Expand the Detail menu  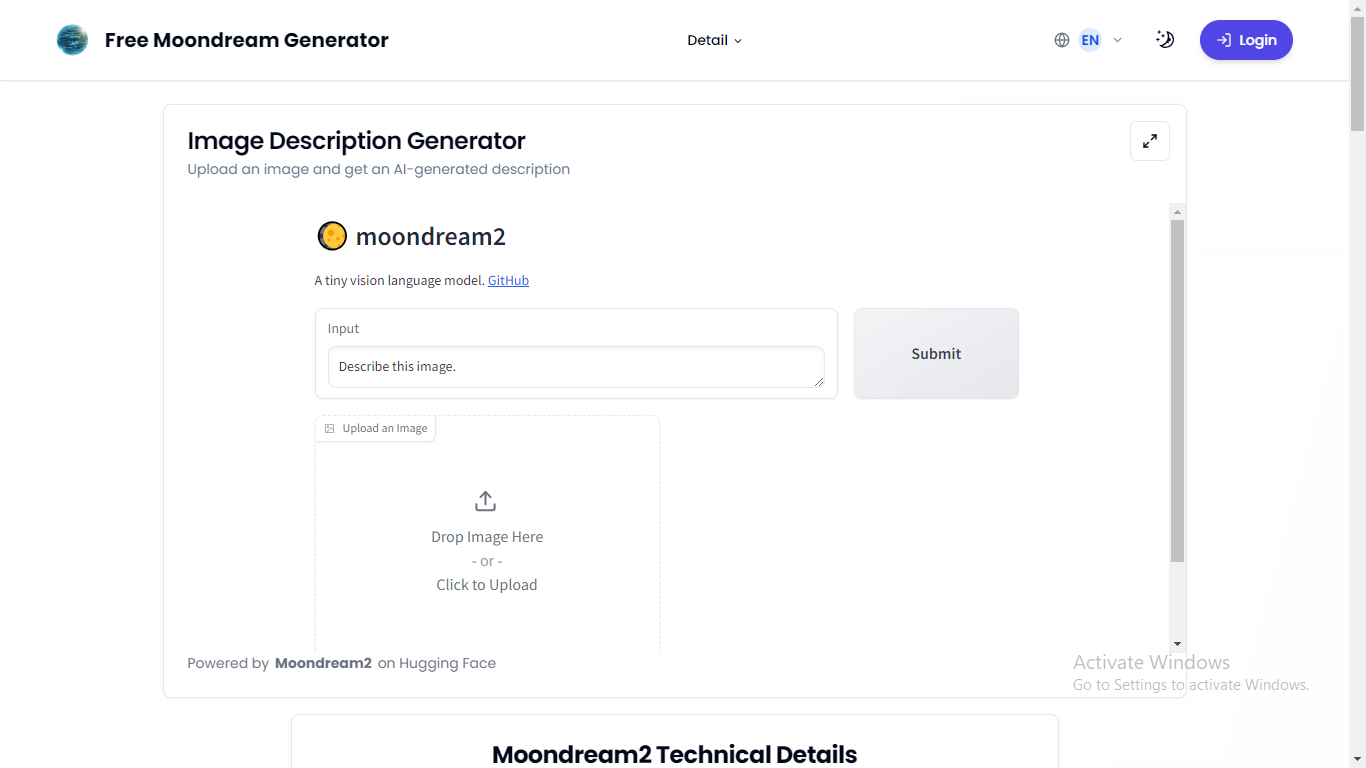click(713, 40)
